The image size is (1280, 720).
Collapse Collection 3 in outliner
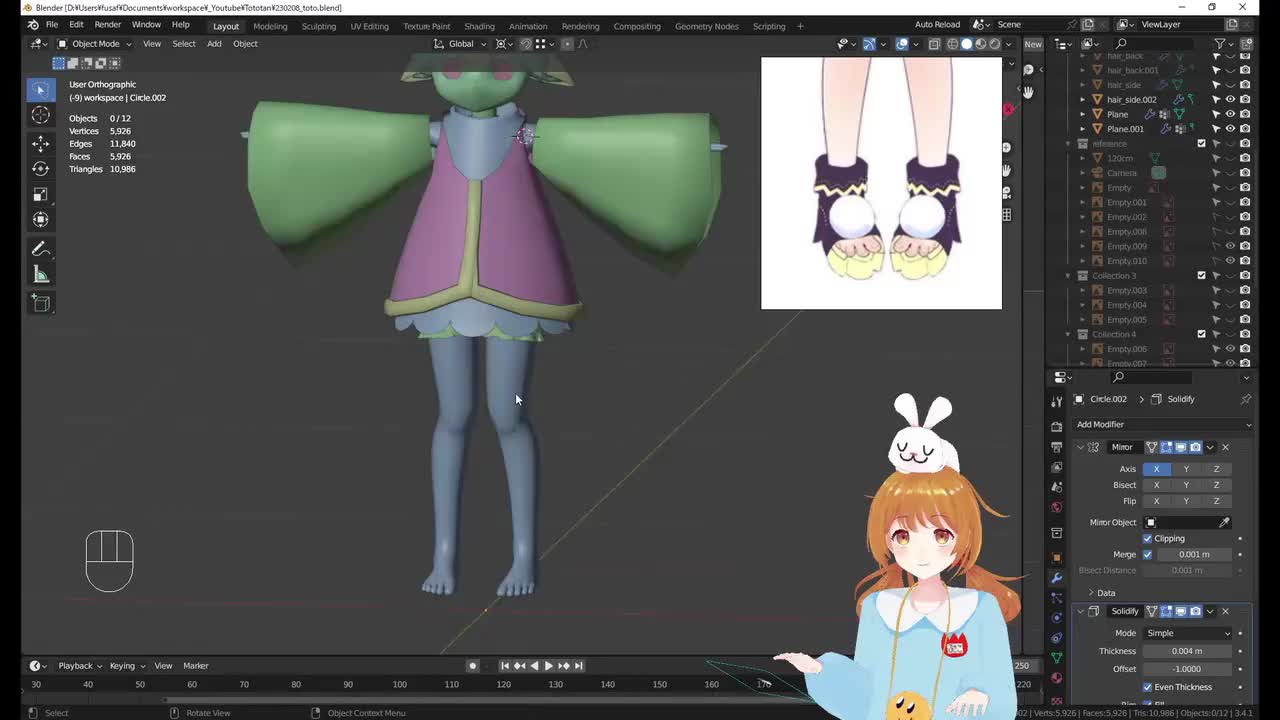(x=1068, y=275)
